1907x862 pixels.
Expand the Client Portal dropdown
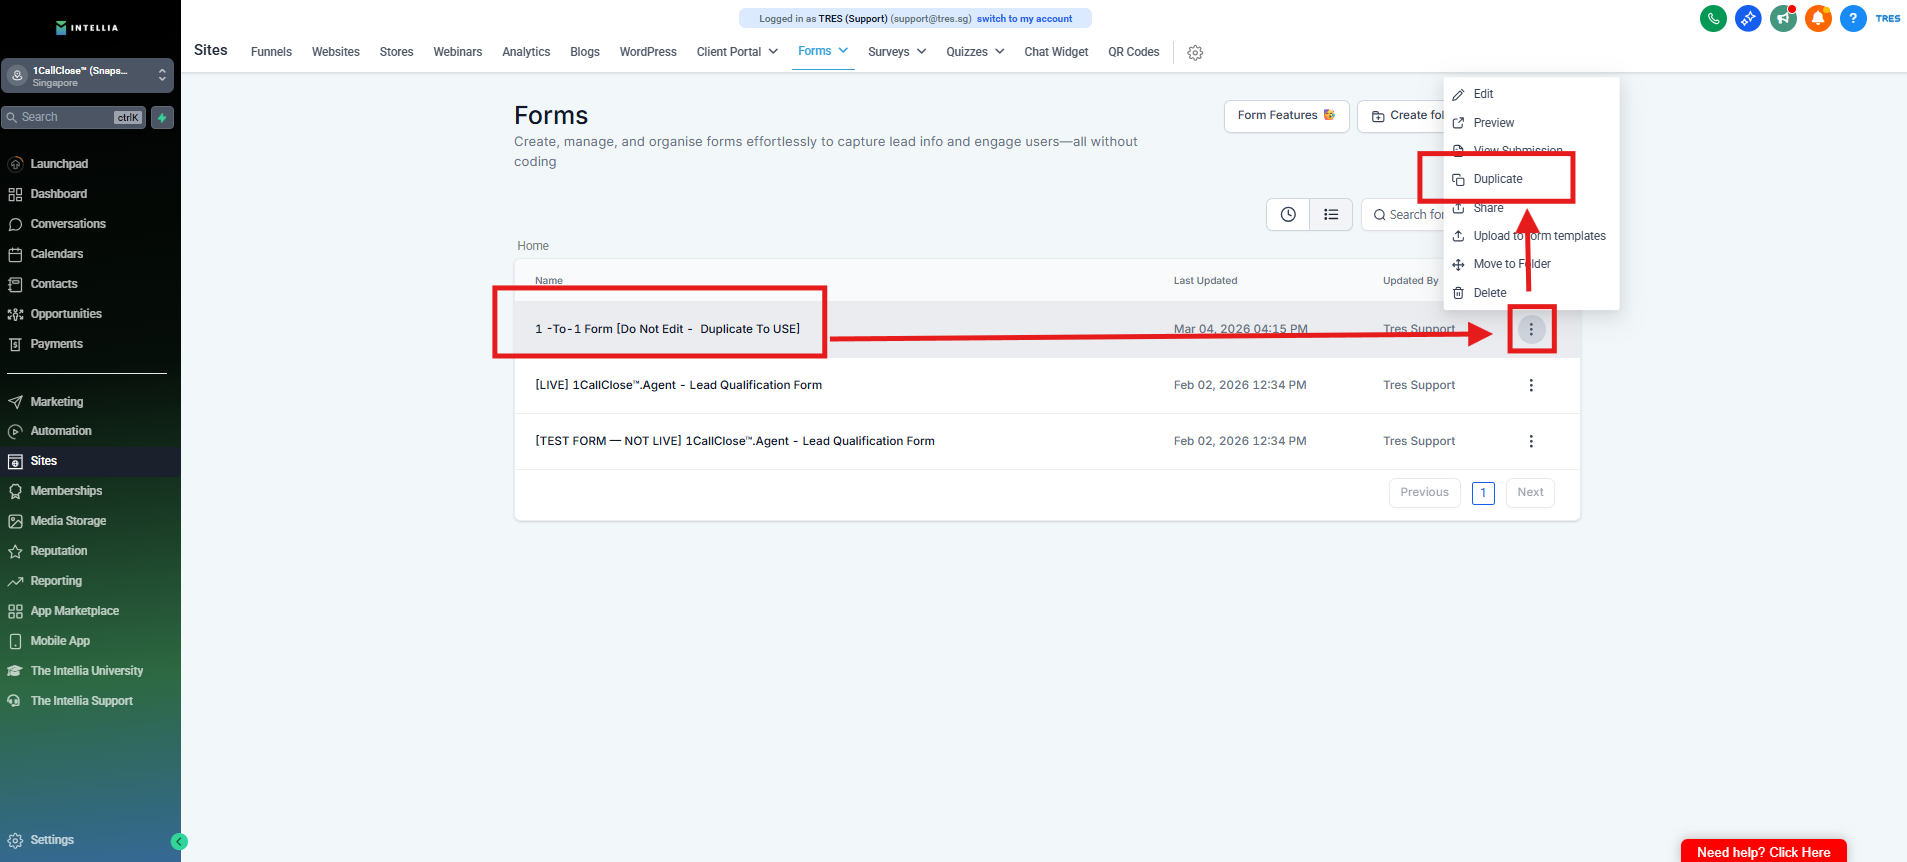tap(737, 52)
